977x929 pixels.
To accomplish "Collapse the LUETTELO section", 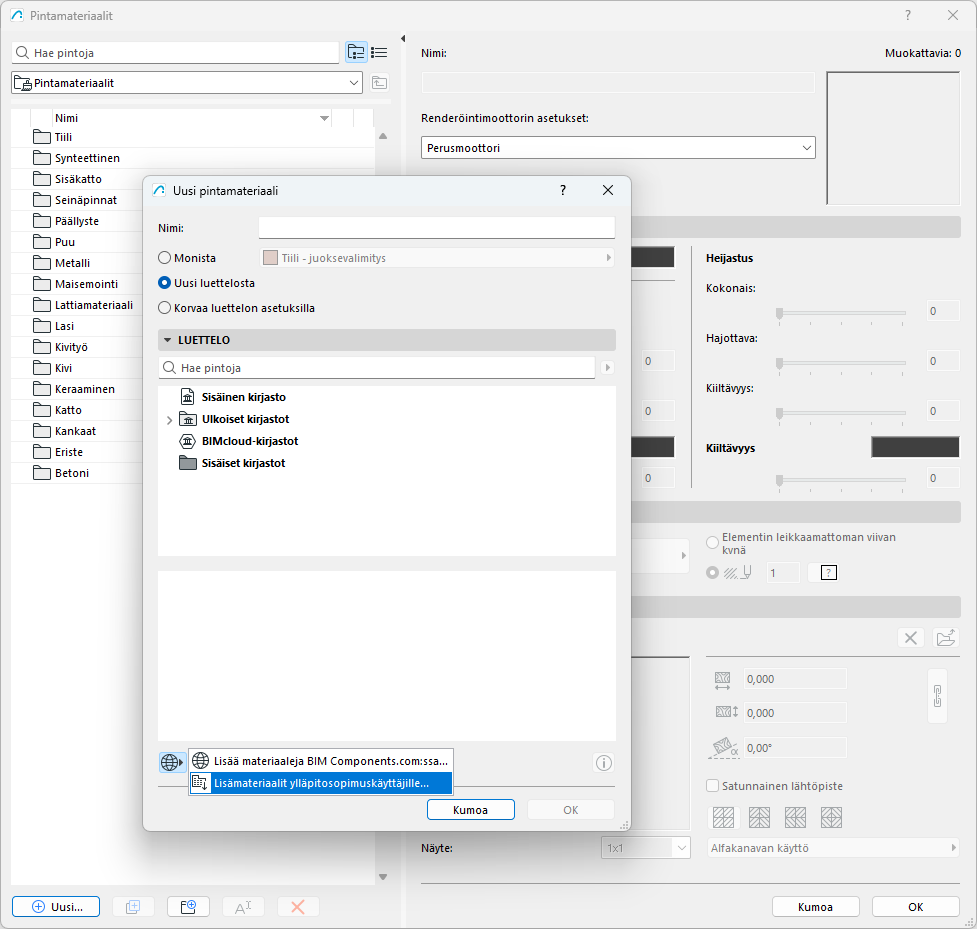I will [168, 340].
